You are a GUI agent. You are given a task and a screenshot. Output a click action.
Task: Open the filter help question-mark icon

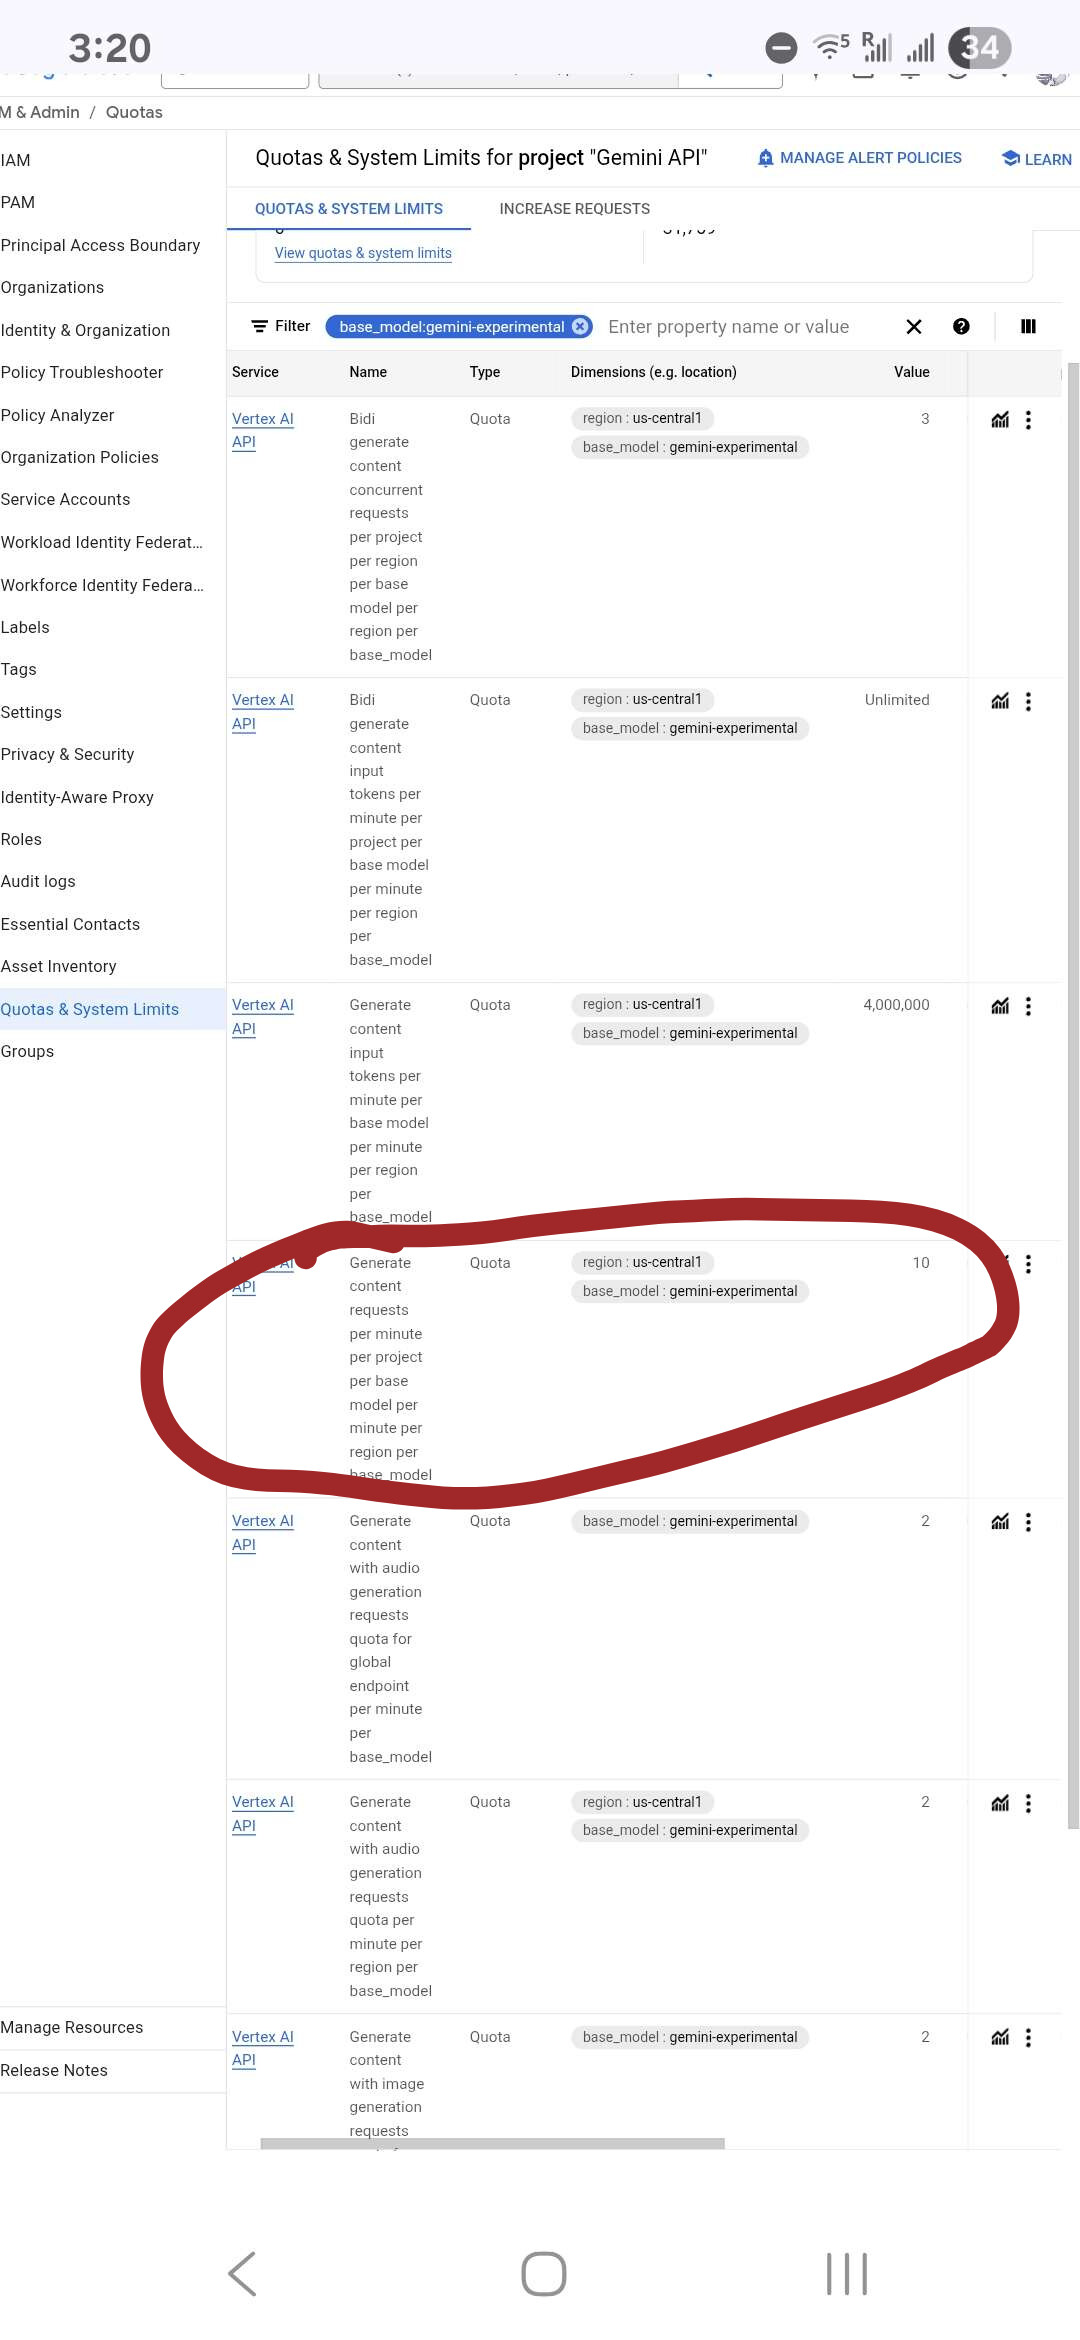pyautogui.click(x=961, y=327)
